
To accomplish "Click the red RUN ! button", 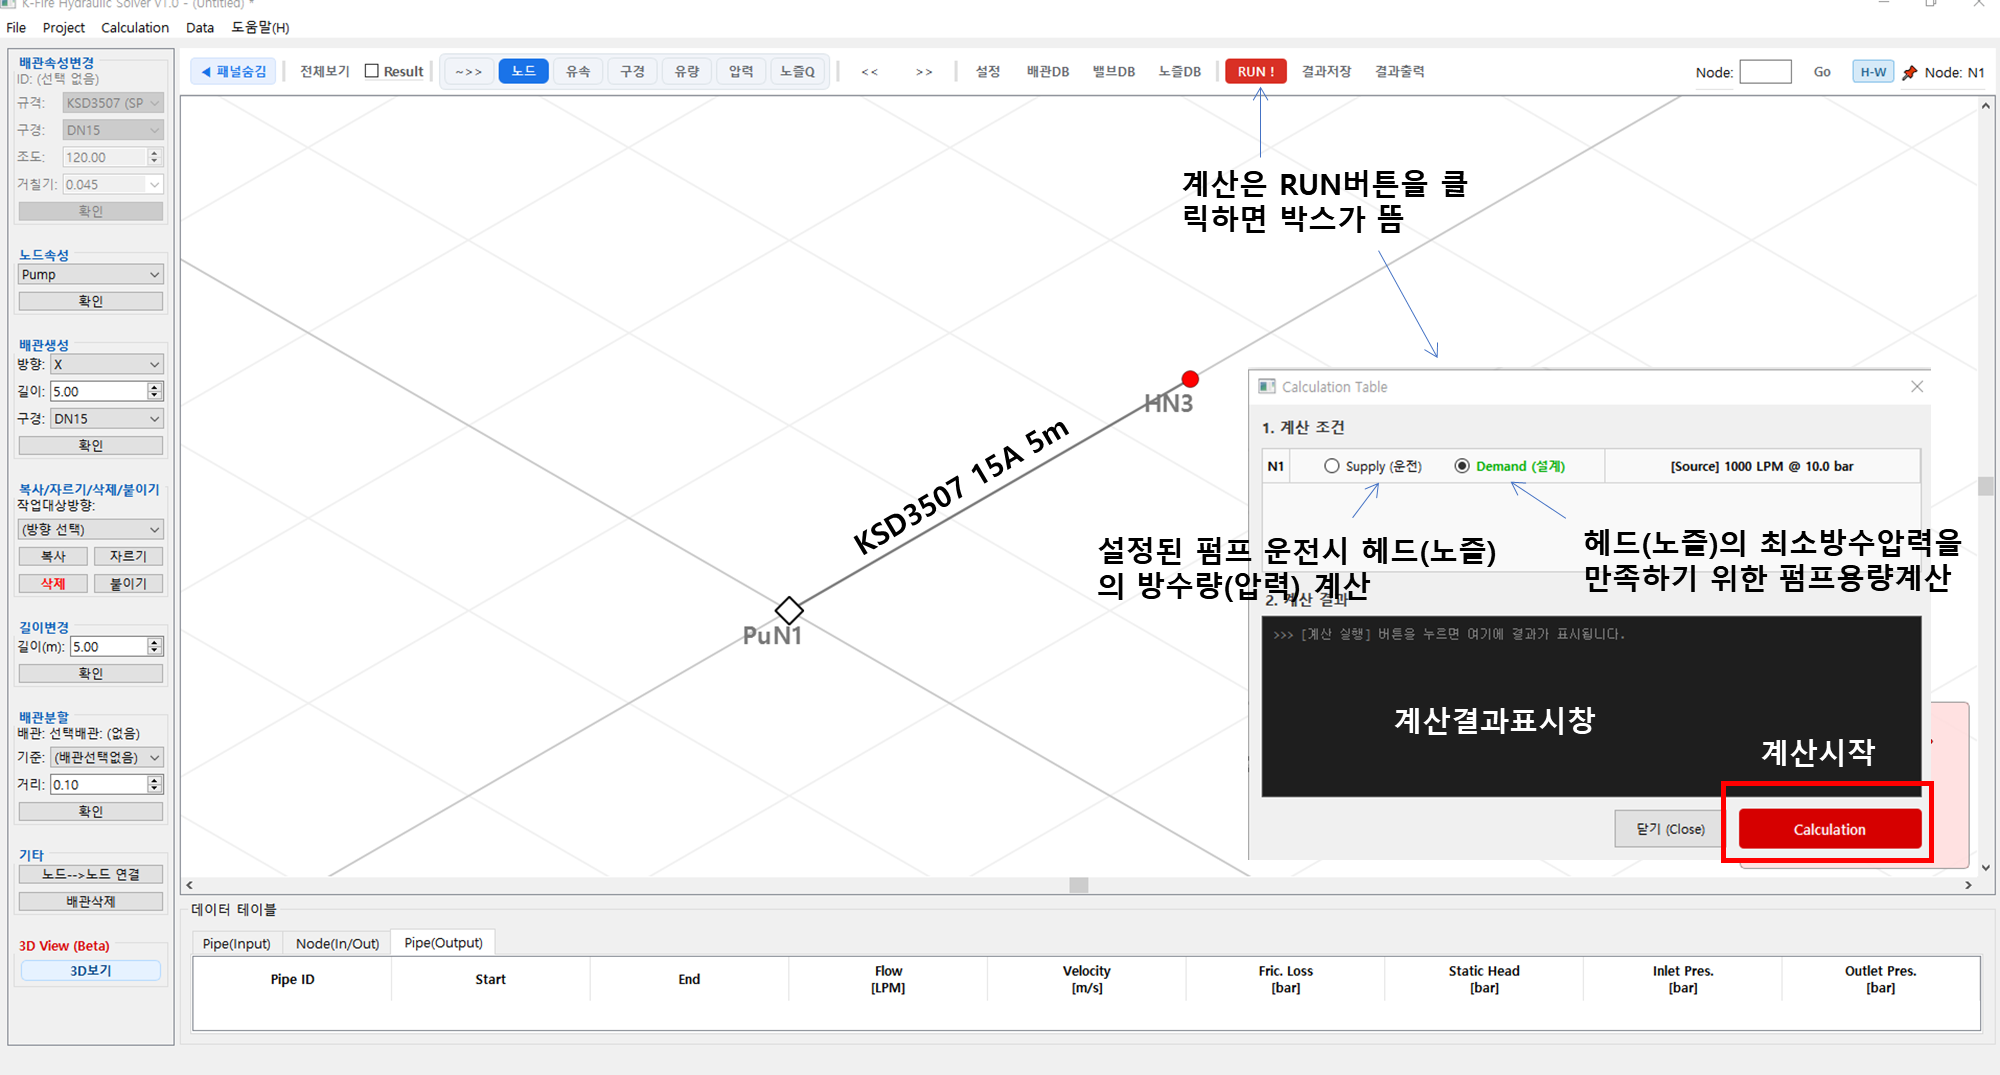I will [x=1255, y=72].
